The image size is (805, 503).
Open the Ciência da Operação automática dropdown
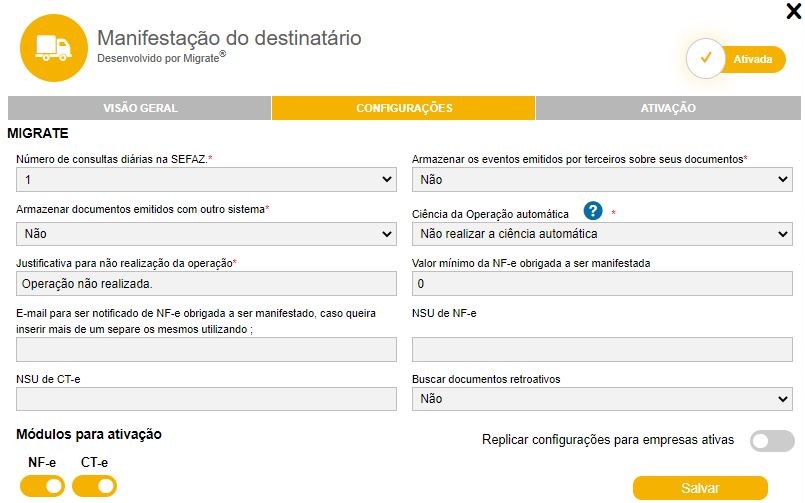click(602, 234)
